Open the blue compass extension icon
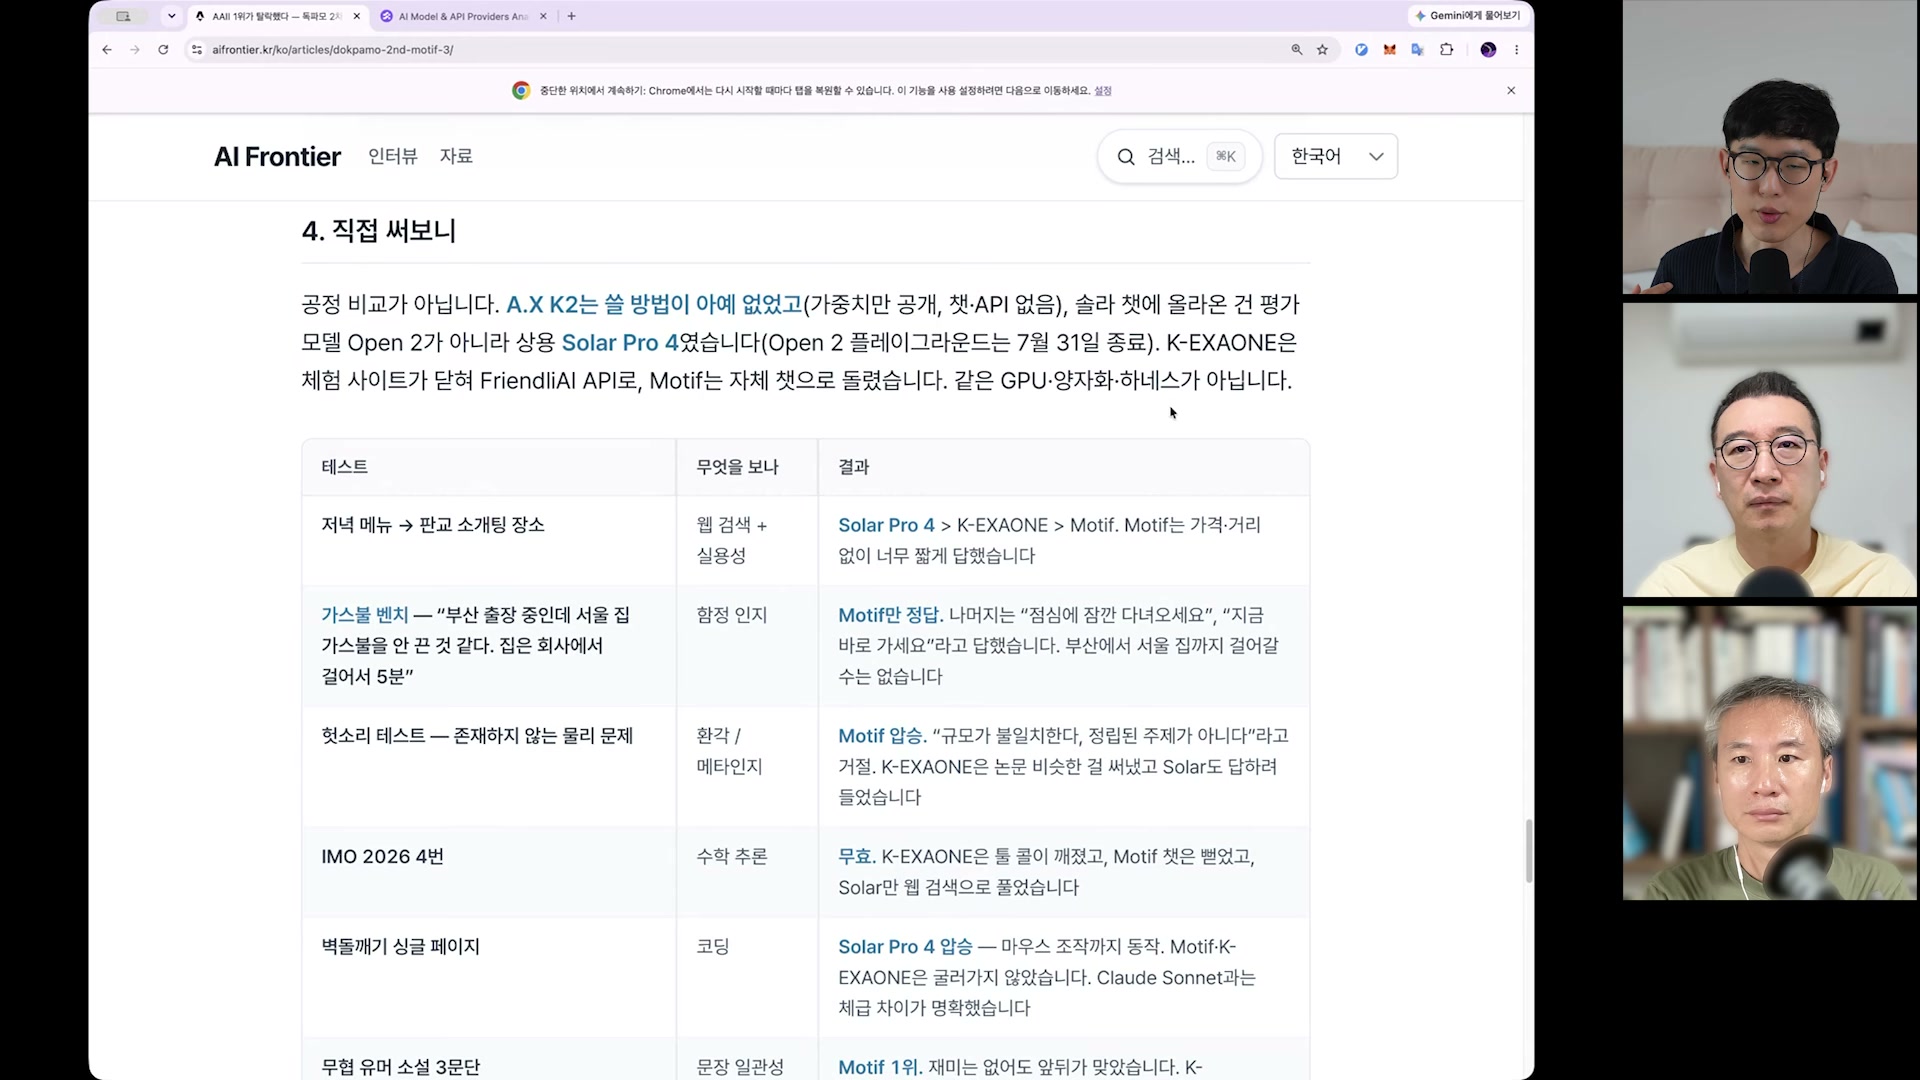 coord(1361,49)
